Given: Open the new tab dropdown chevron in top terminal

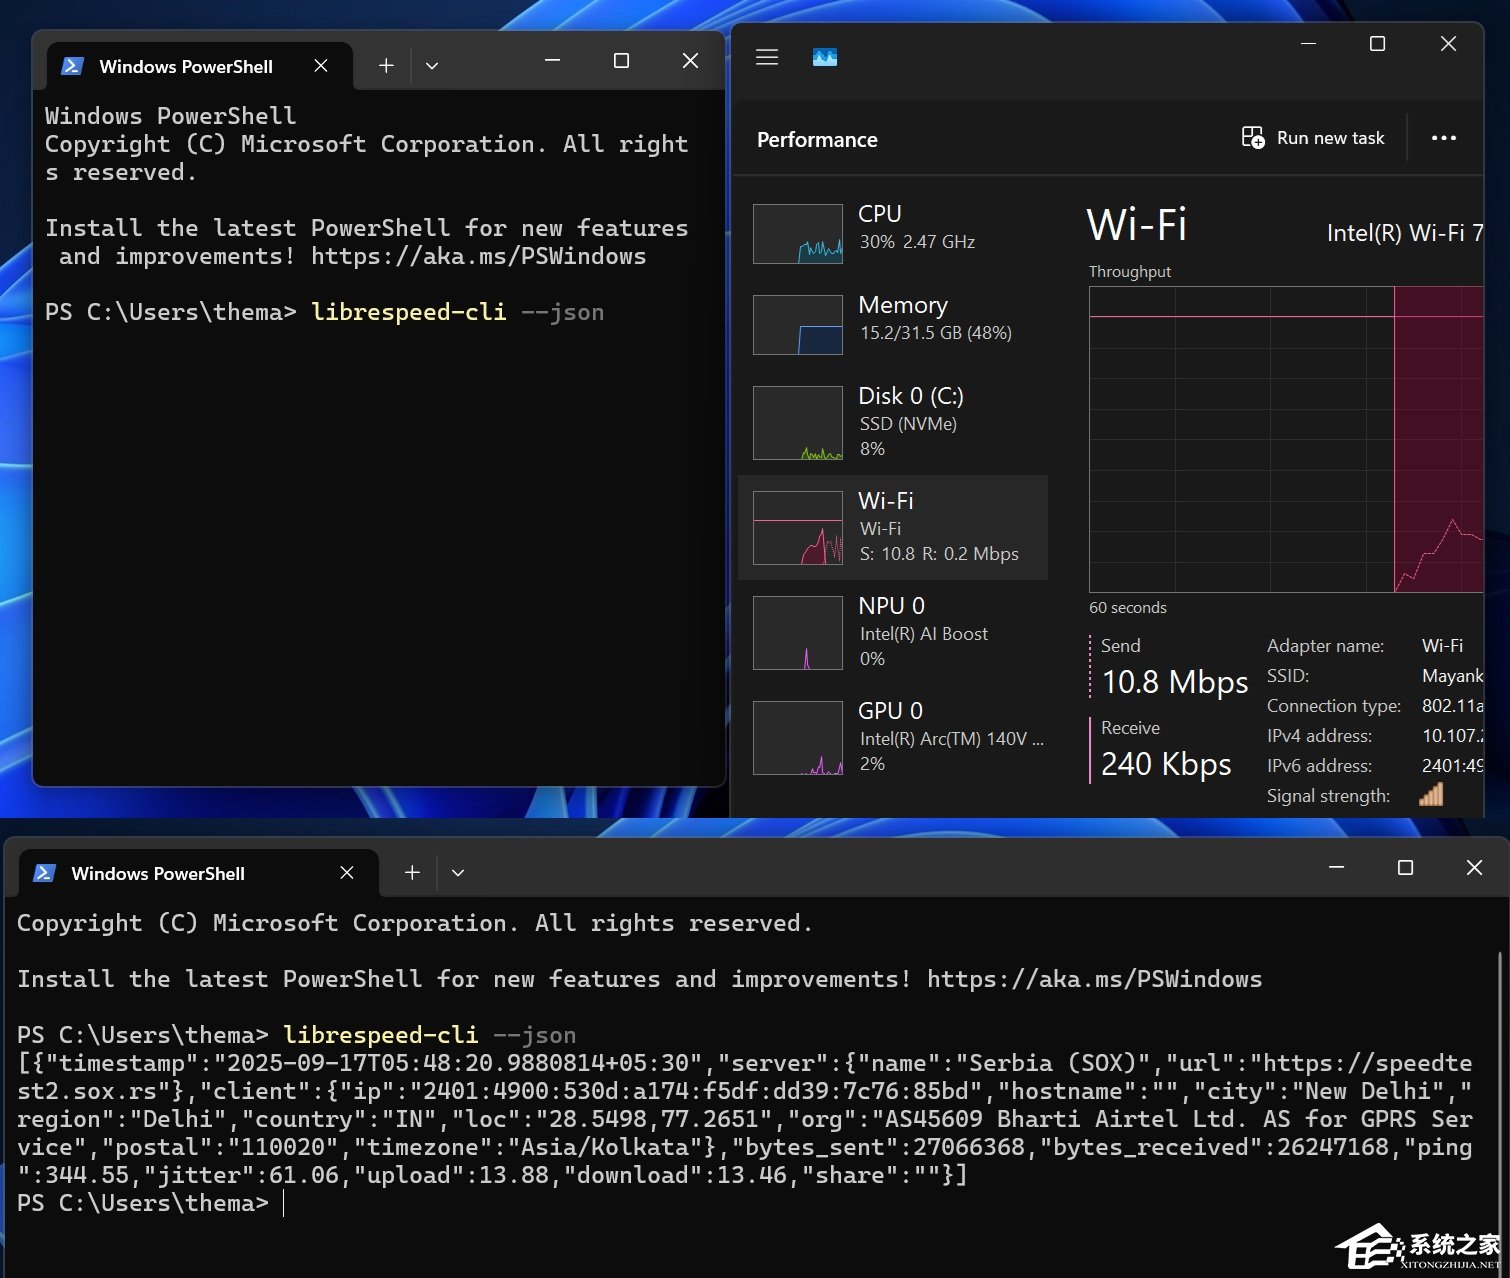Looking at the screenshot, I should pyautogui.click(x=432, y=64).
